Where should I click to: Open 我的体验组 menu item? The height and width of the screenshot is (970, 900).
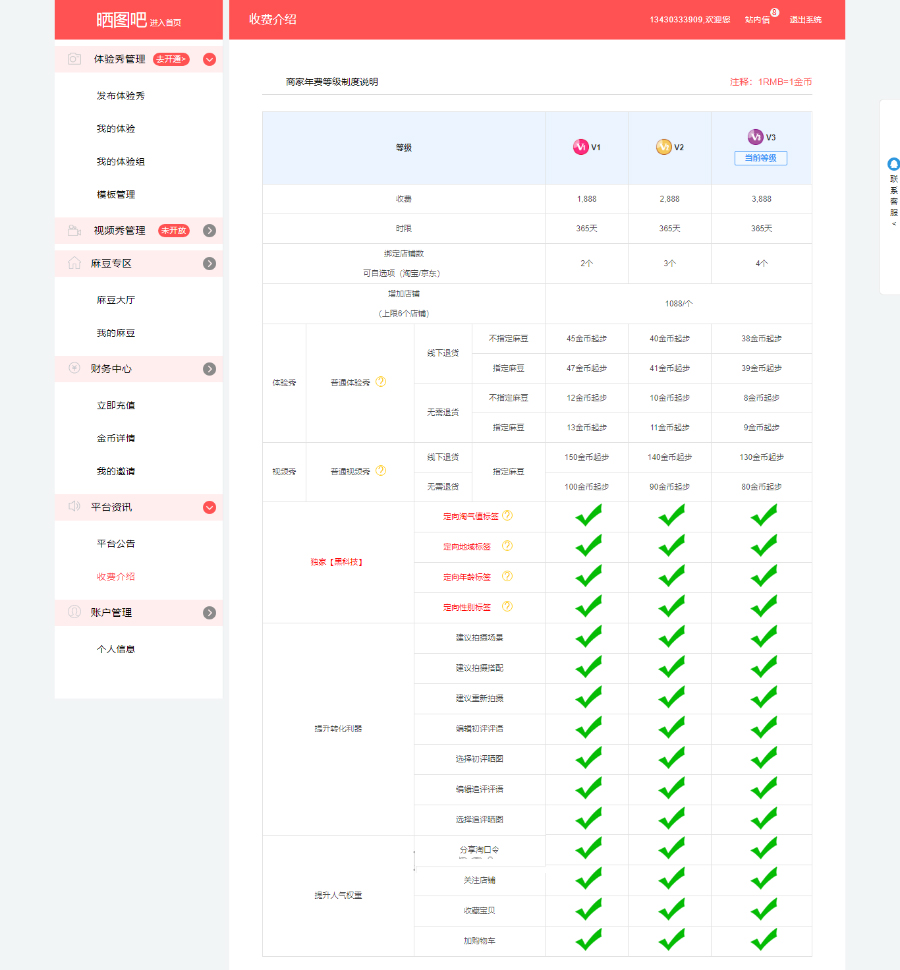tap(121, 161)
